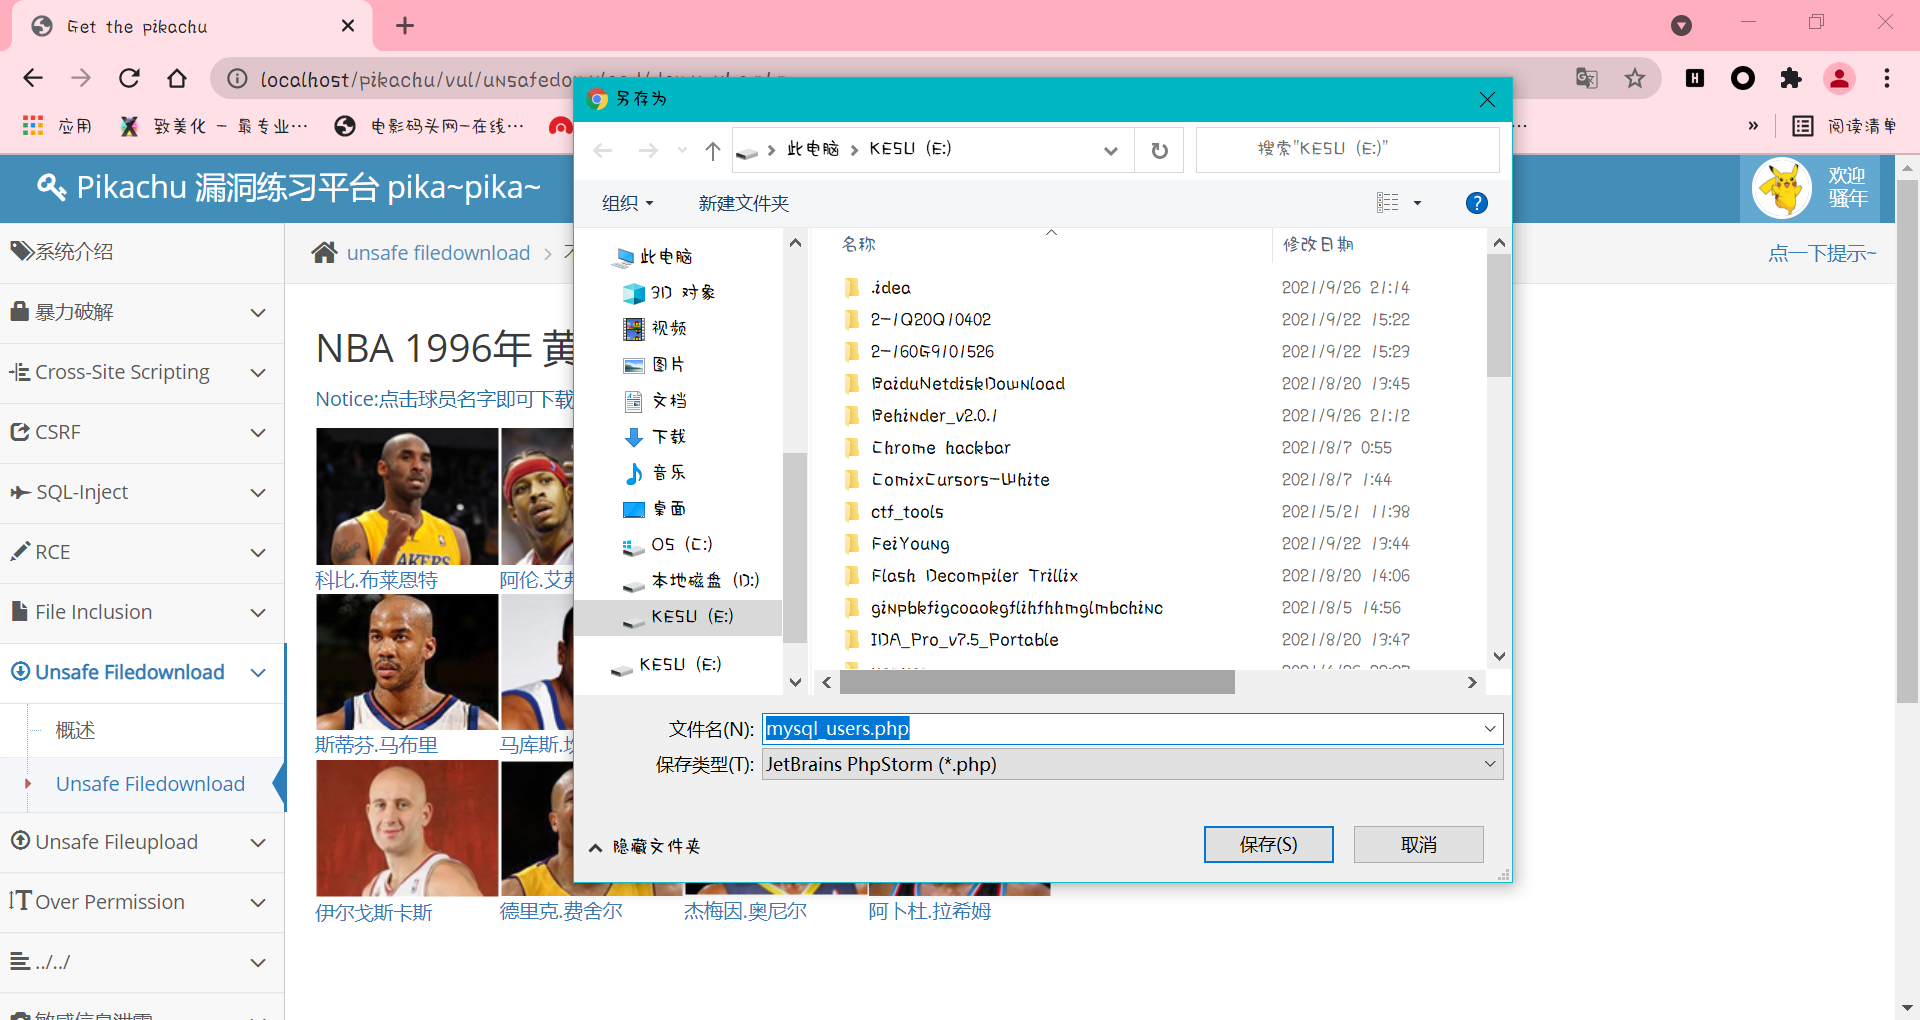Open Chrome three-dot menu

(x=1887, y=78)
